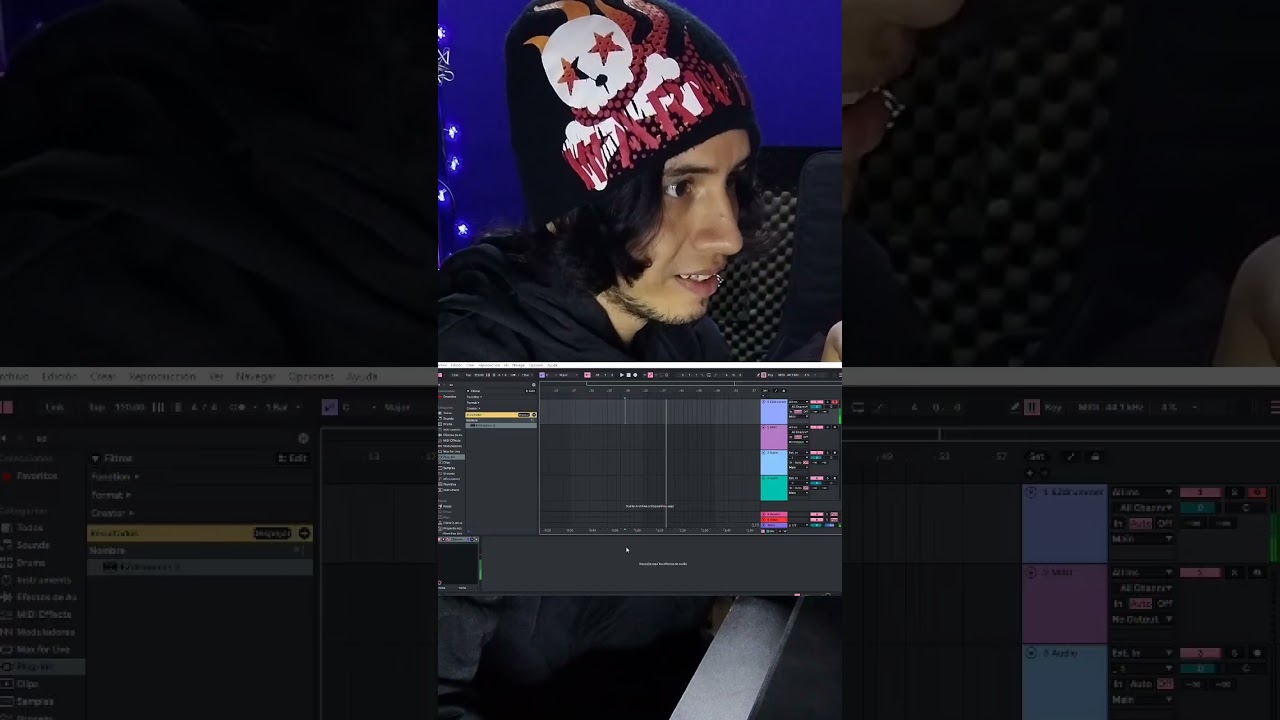Click the bar 29 marker in arrangement ruler

click(x=628, y=390)
